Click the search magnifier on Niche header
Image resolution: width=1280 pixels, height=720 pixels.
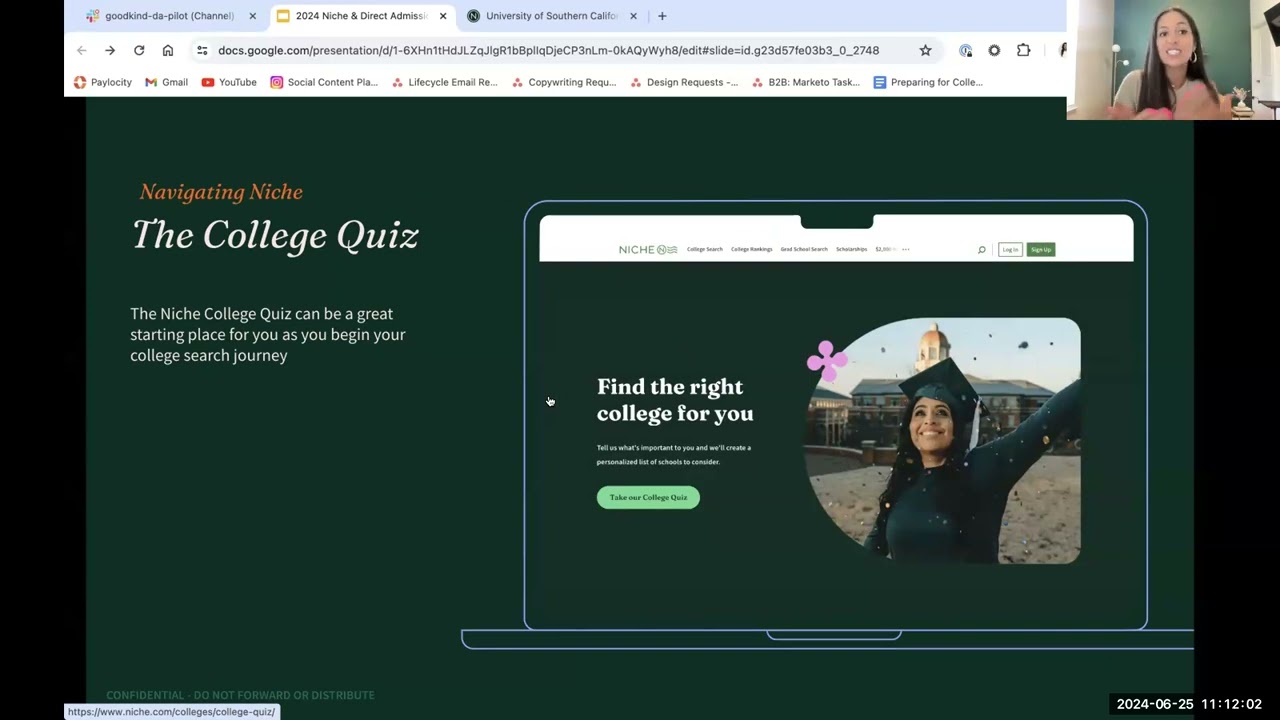tap(981, 249)
